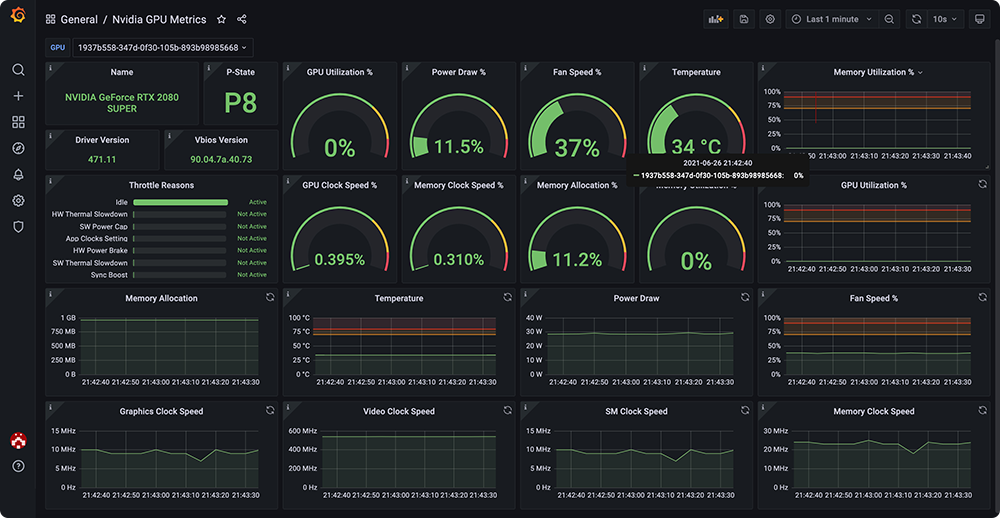This screenshot has width=1000, height=518.
Task: Open the Alerting bell icon
Action: (x=18, y=175)
